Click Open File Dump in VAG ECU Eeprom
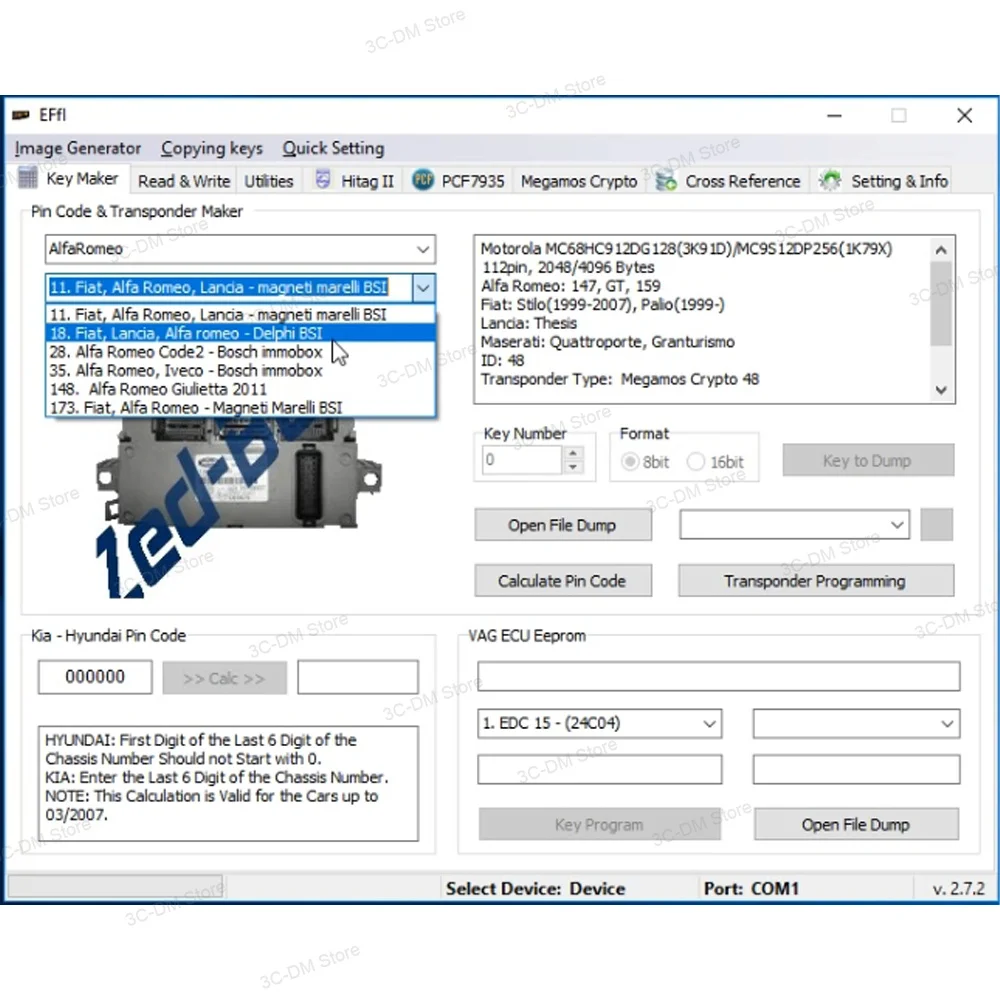The height and width of the screenshot is (1000, 1000). (856, 825)
